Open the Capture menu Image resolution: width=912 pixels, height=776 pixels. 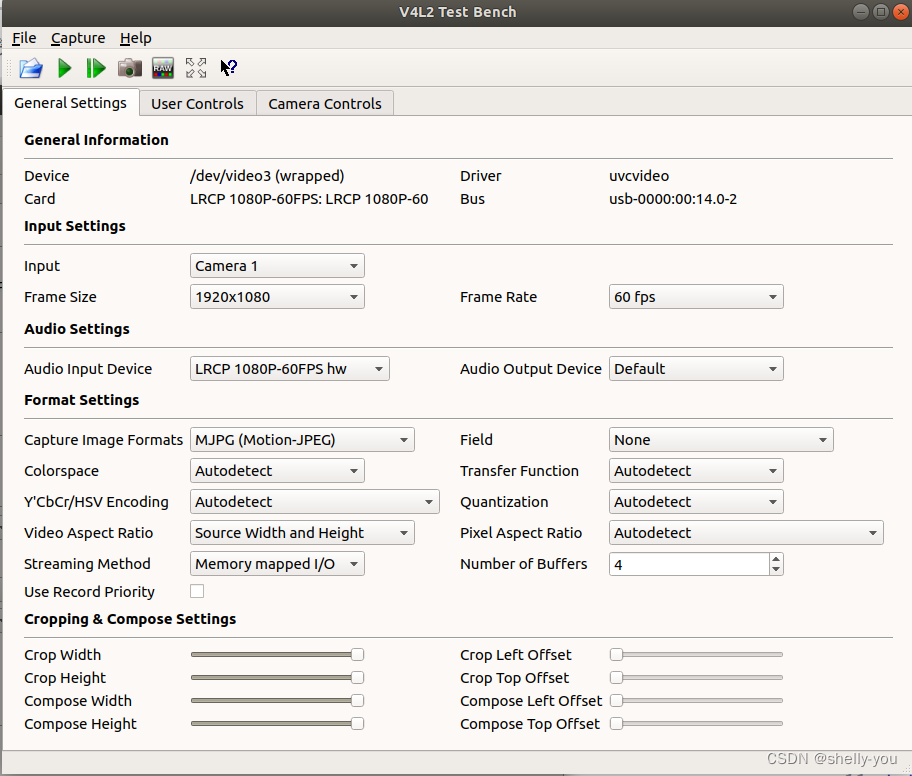(78, 38)
